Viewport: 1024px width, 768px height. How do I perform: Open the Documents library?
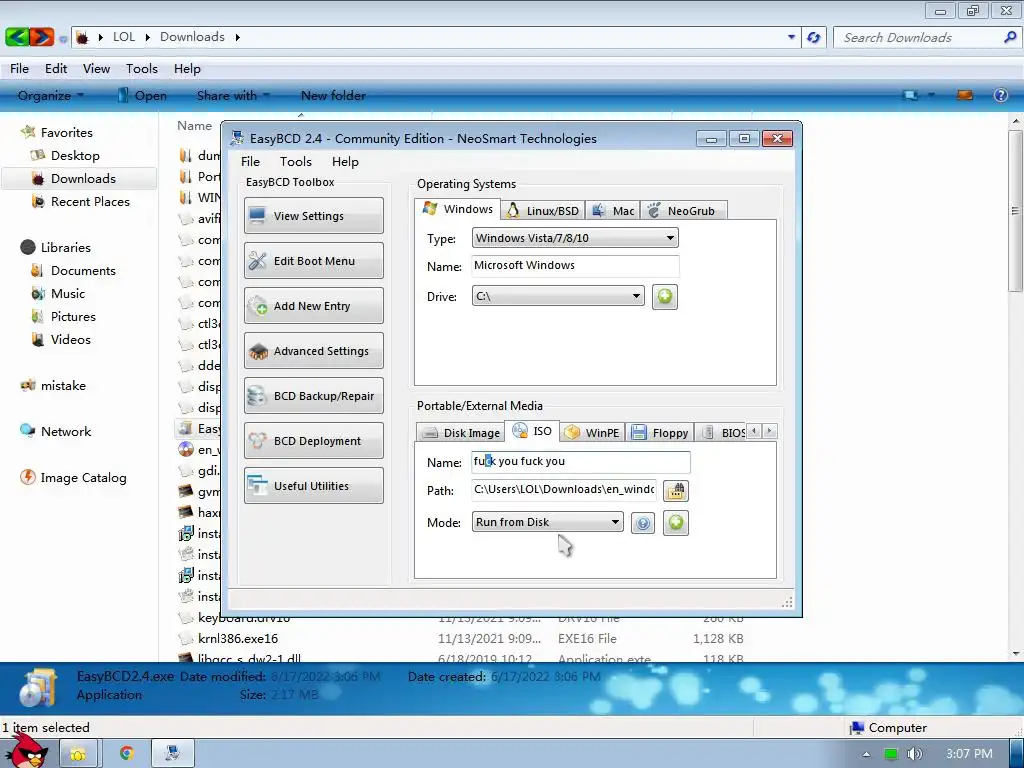(x=83, y=270)
